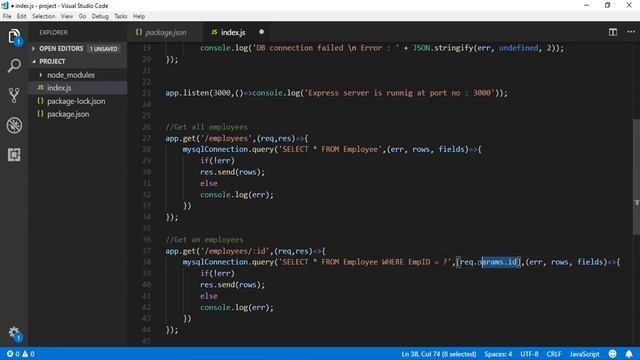
Task: Open the Search view in activity bar
Action: click(14, 66)
